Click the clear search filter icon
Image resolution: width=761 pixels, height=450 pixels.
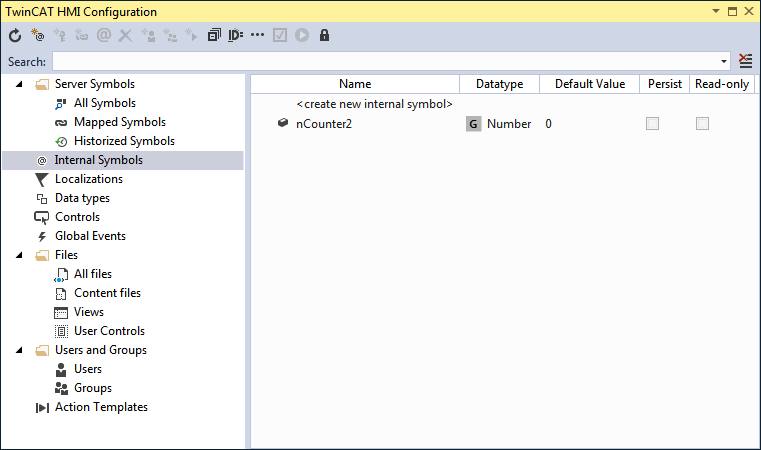[745, 61]
